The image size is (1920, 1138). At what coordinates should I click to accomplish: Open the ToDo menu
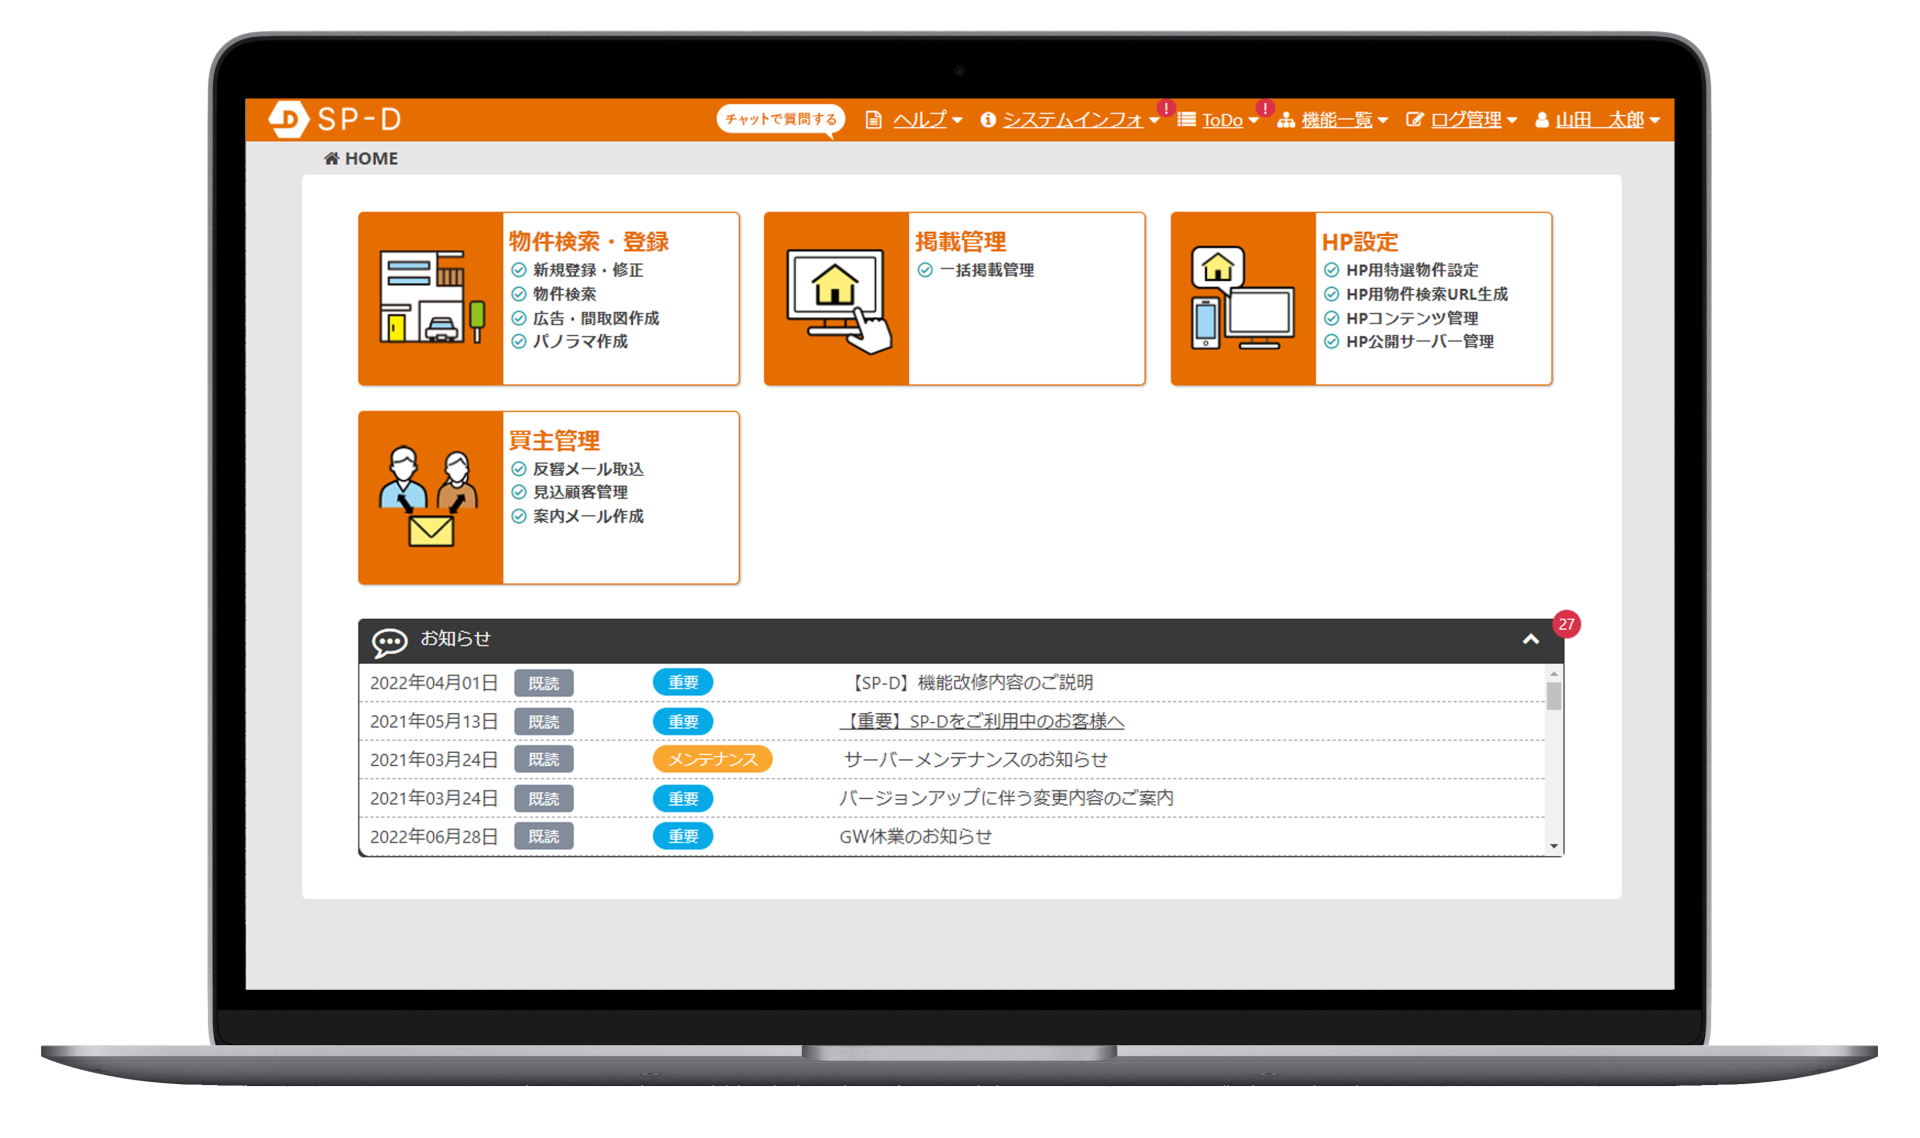pos(1222,120)
